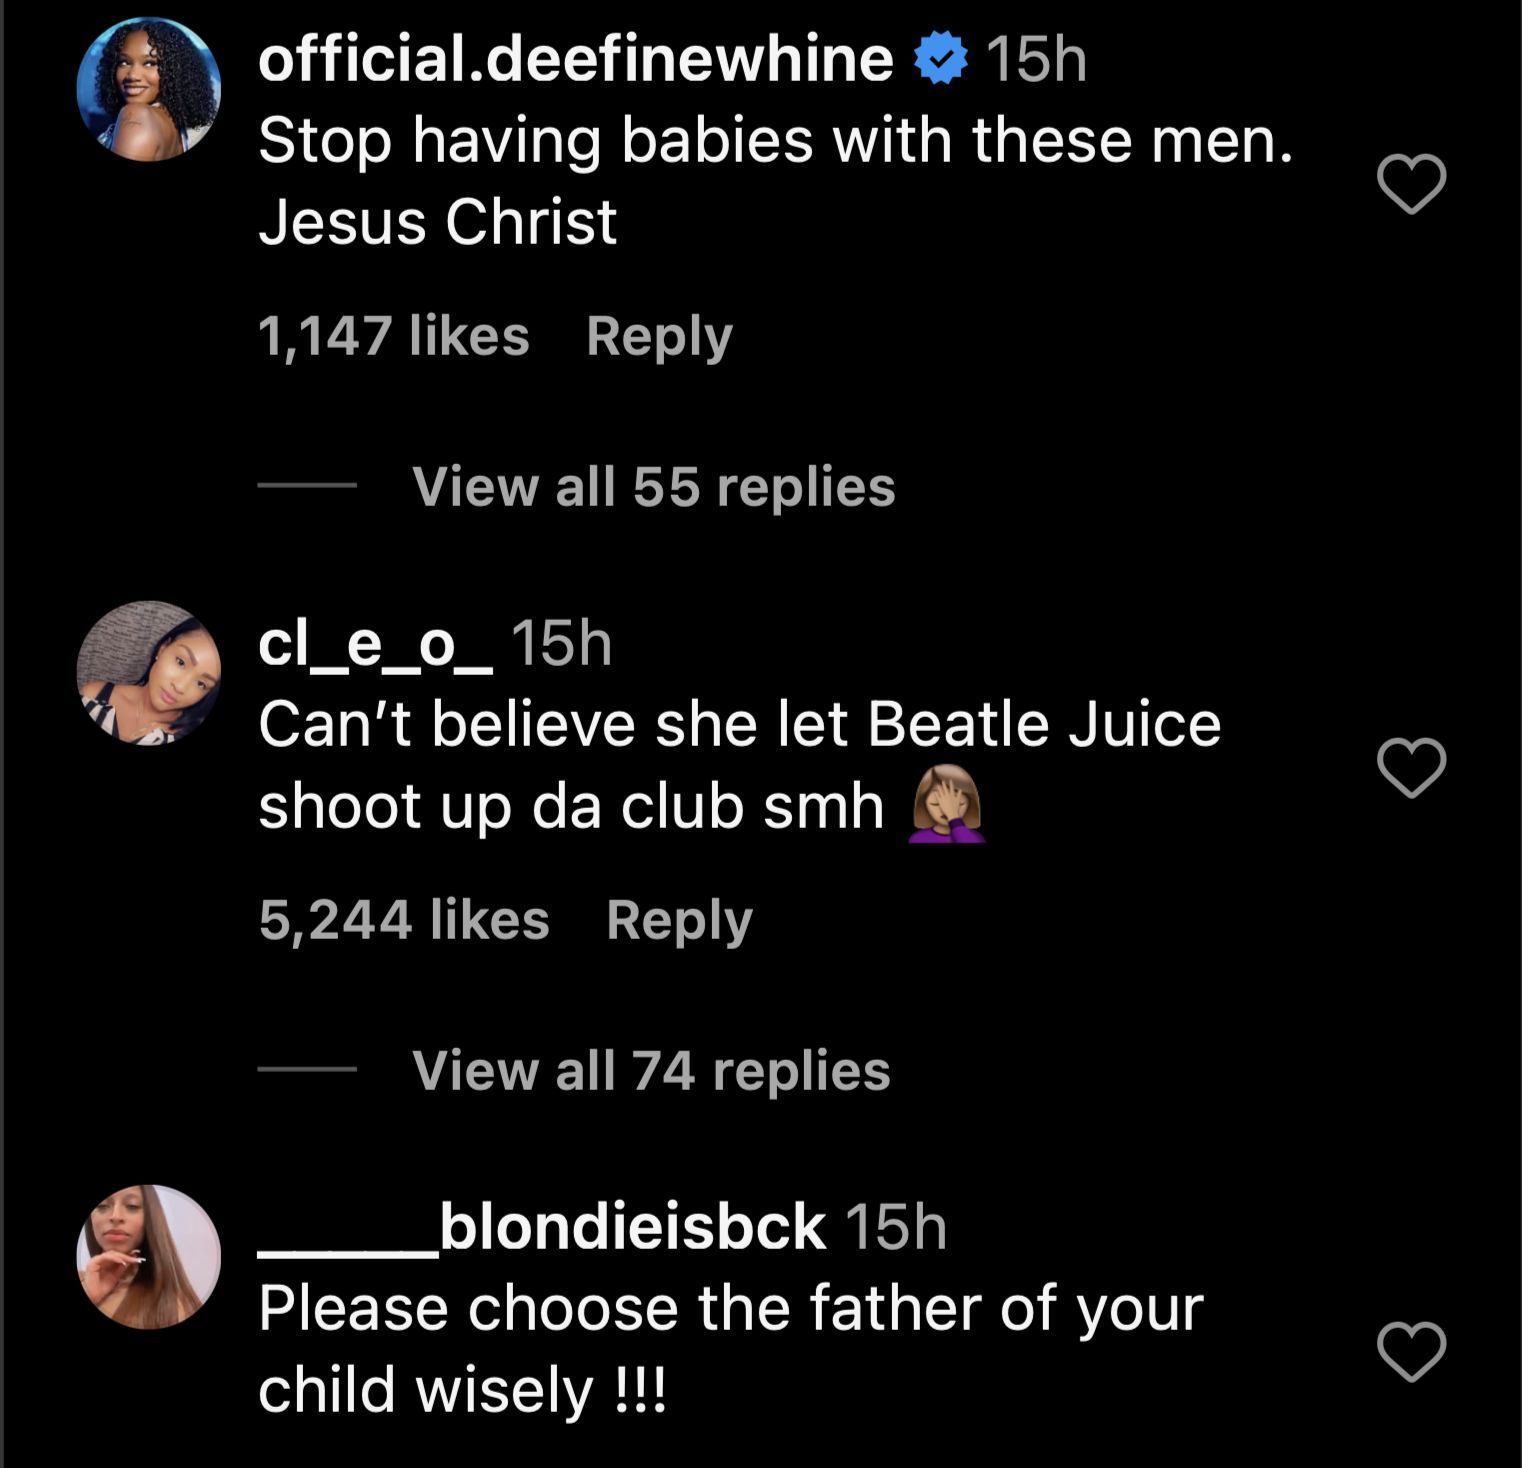
Task: Expand "View all 55 replies"
Action: pos(653,487)
